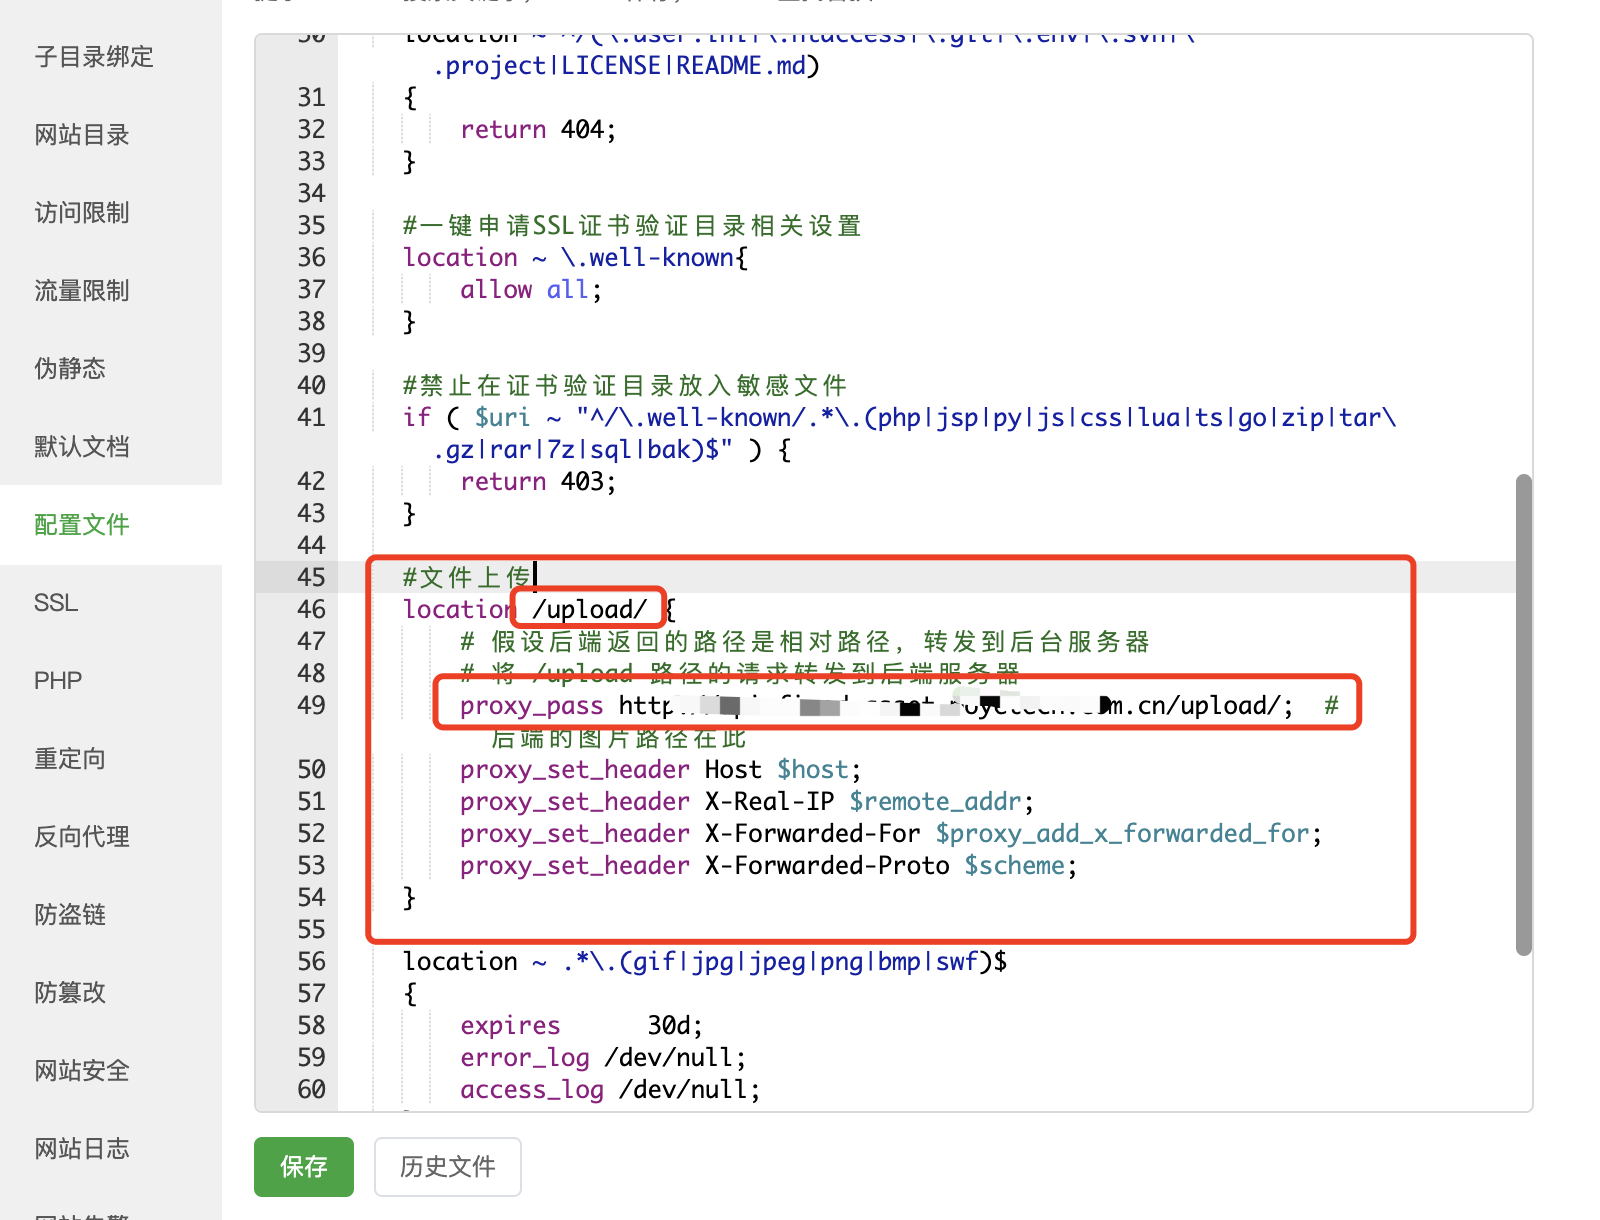Open the 访问限制 tab
Image resolution: width=1600 pixels, height=1220 pixels.
pos(82,213)
